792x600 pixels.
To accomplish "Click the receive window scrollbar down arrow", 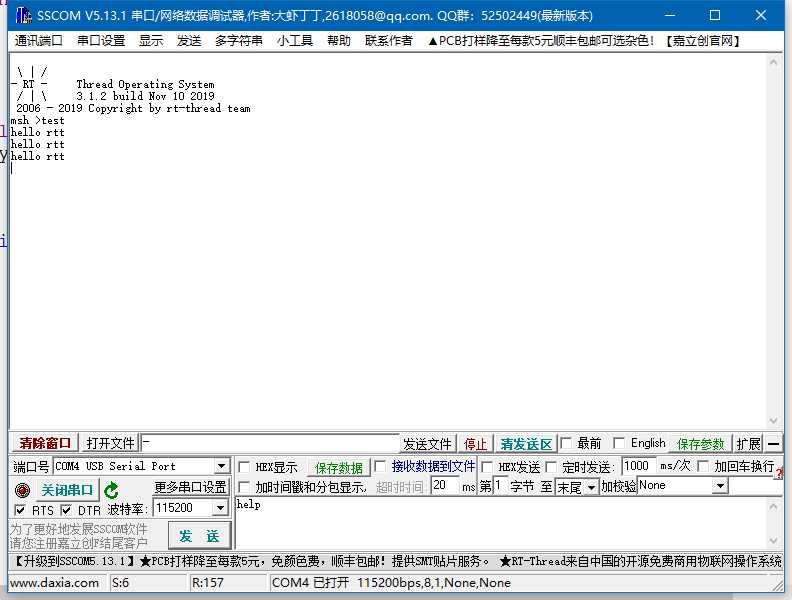I will click(773, 421).
